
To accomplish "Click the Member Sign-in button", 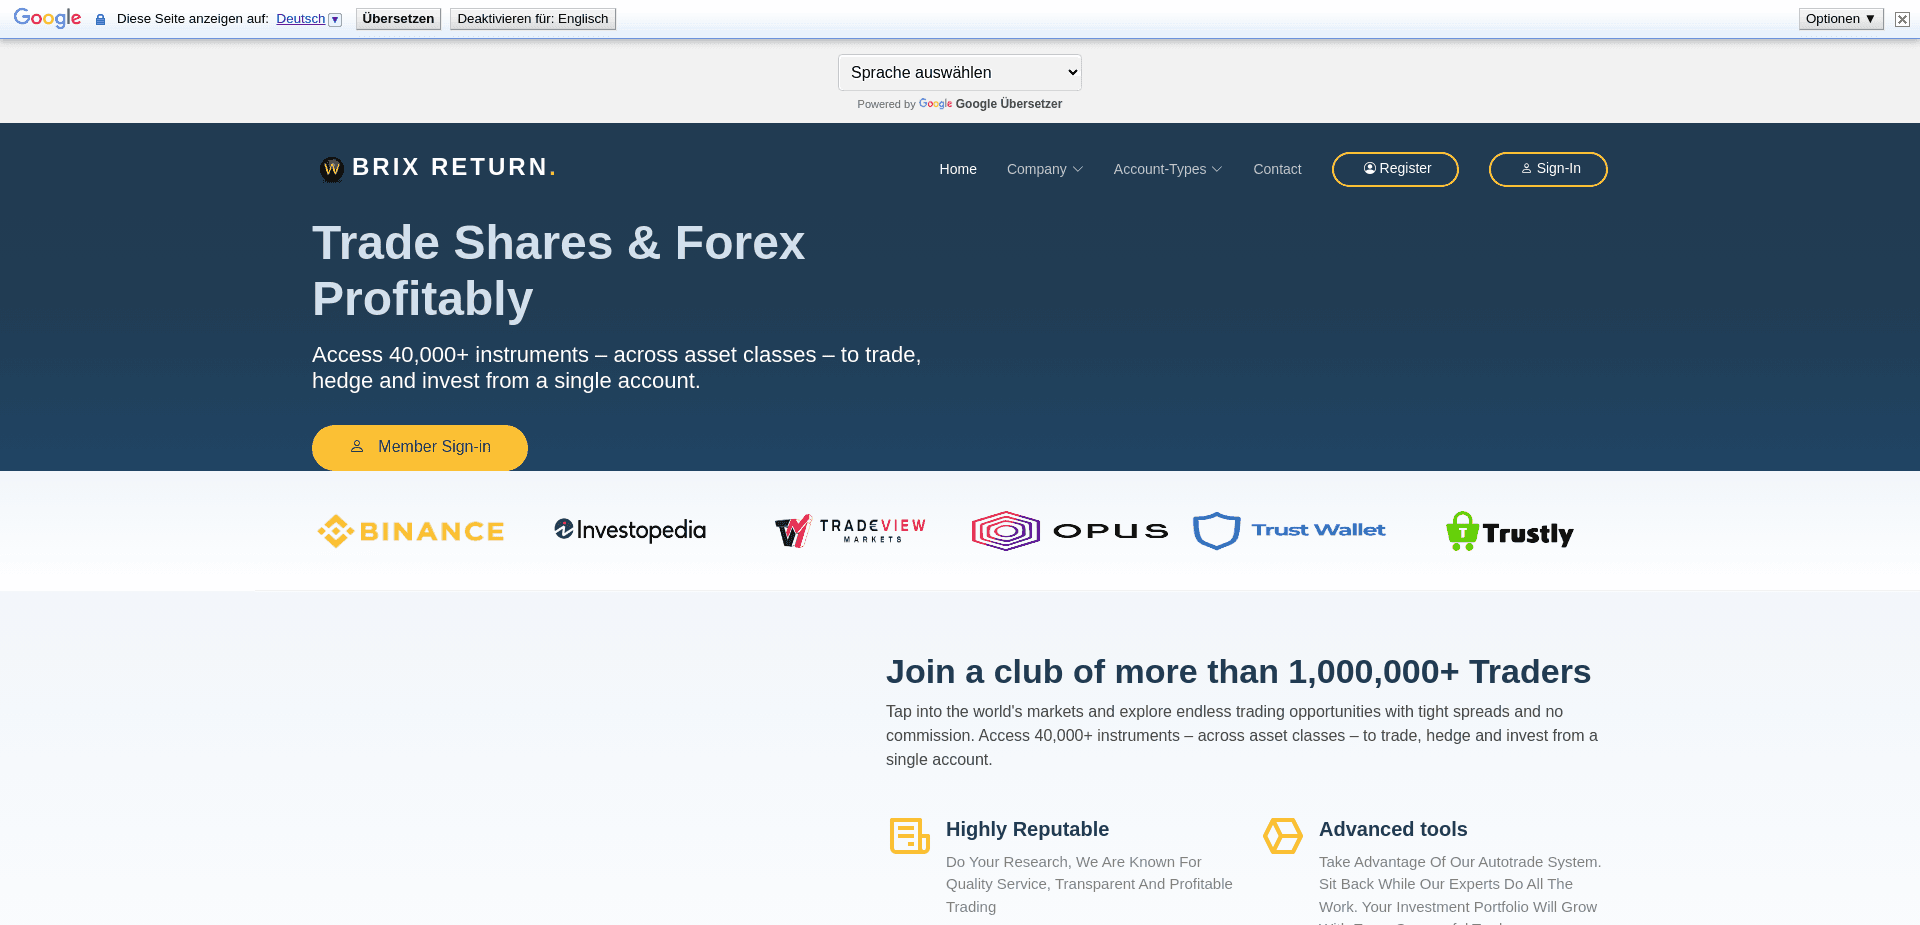I will click(x=419, y=447).
